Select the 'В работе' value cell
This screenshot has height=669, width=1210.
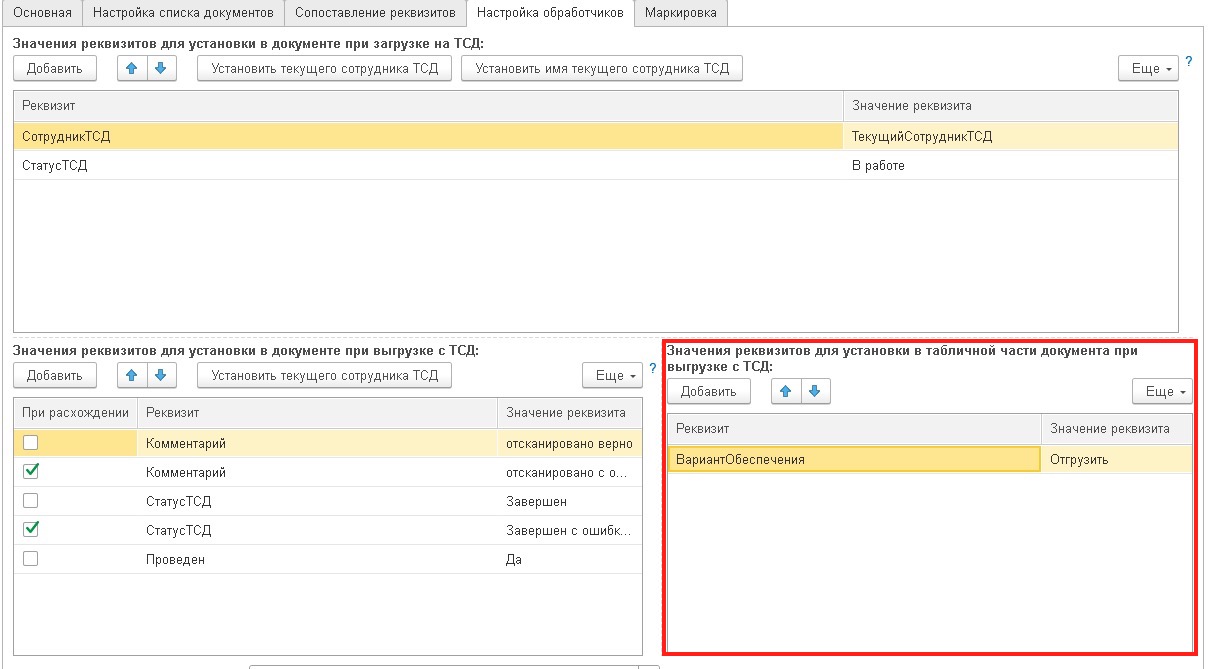(1011, 165)
